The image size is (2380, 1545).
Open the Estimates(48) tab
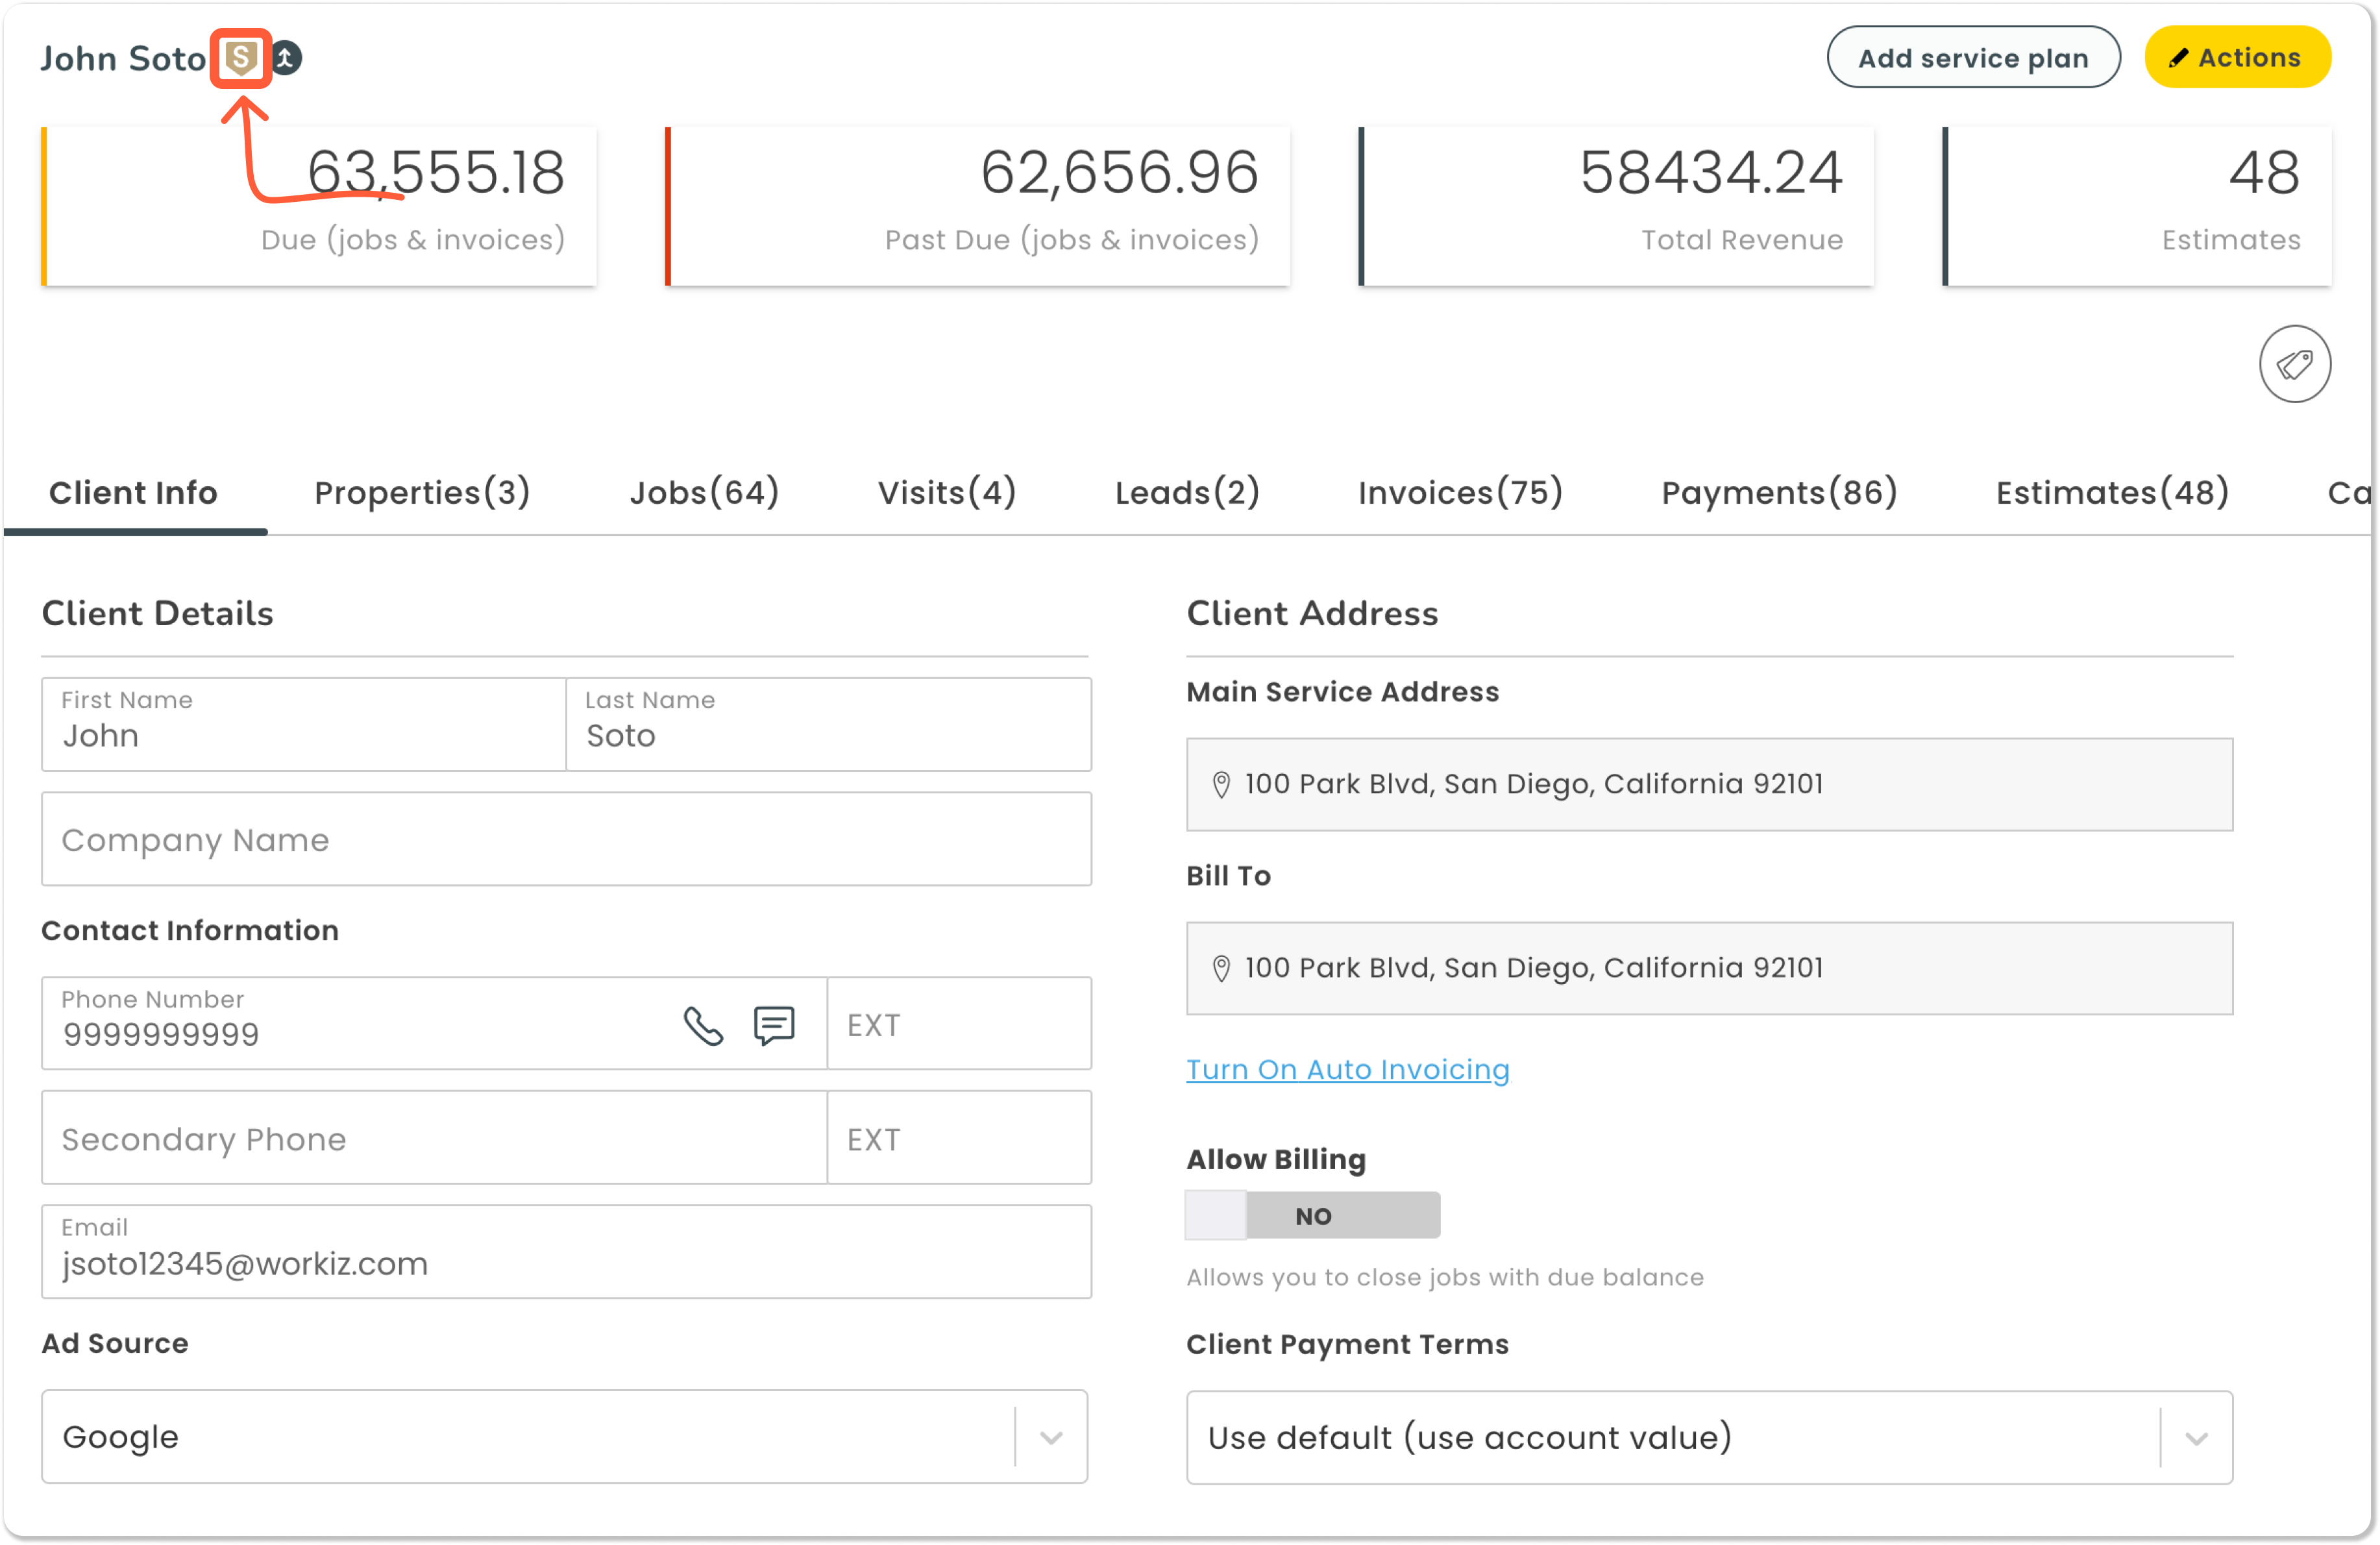coord(2112,493)
